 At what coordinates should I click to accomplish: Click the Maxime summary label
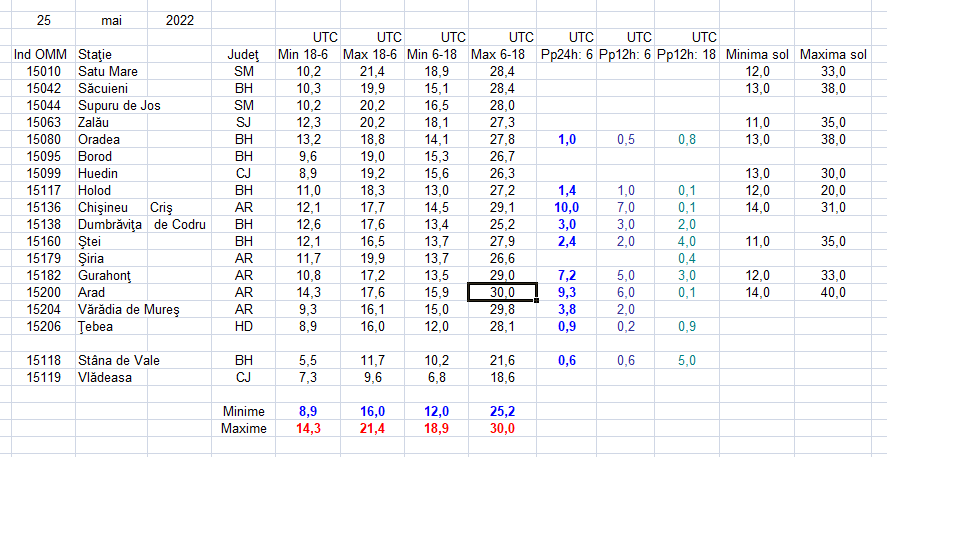tap(243, 429)
